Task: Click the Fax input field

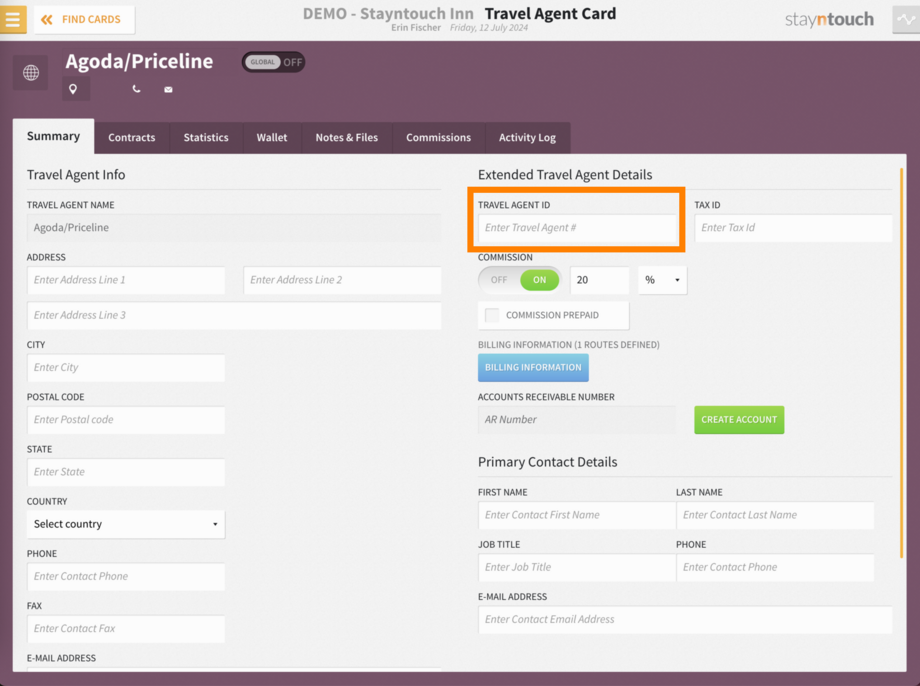Action: point(126,628)
